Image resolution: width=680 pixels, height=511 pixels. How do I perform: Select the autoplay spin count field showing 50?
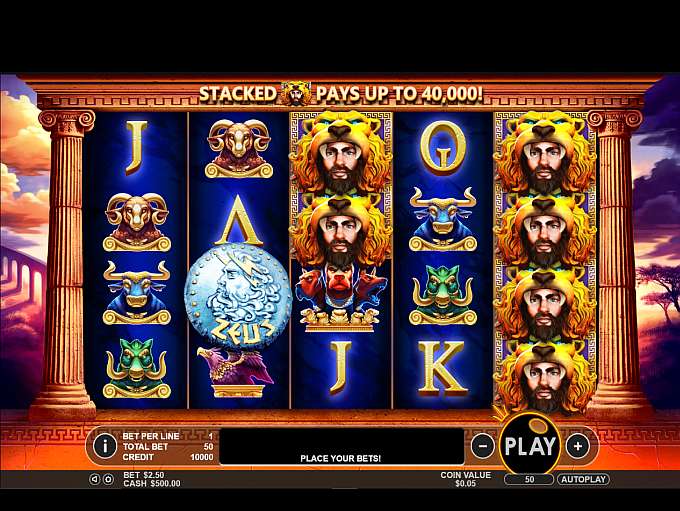529,479
